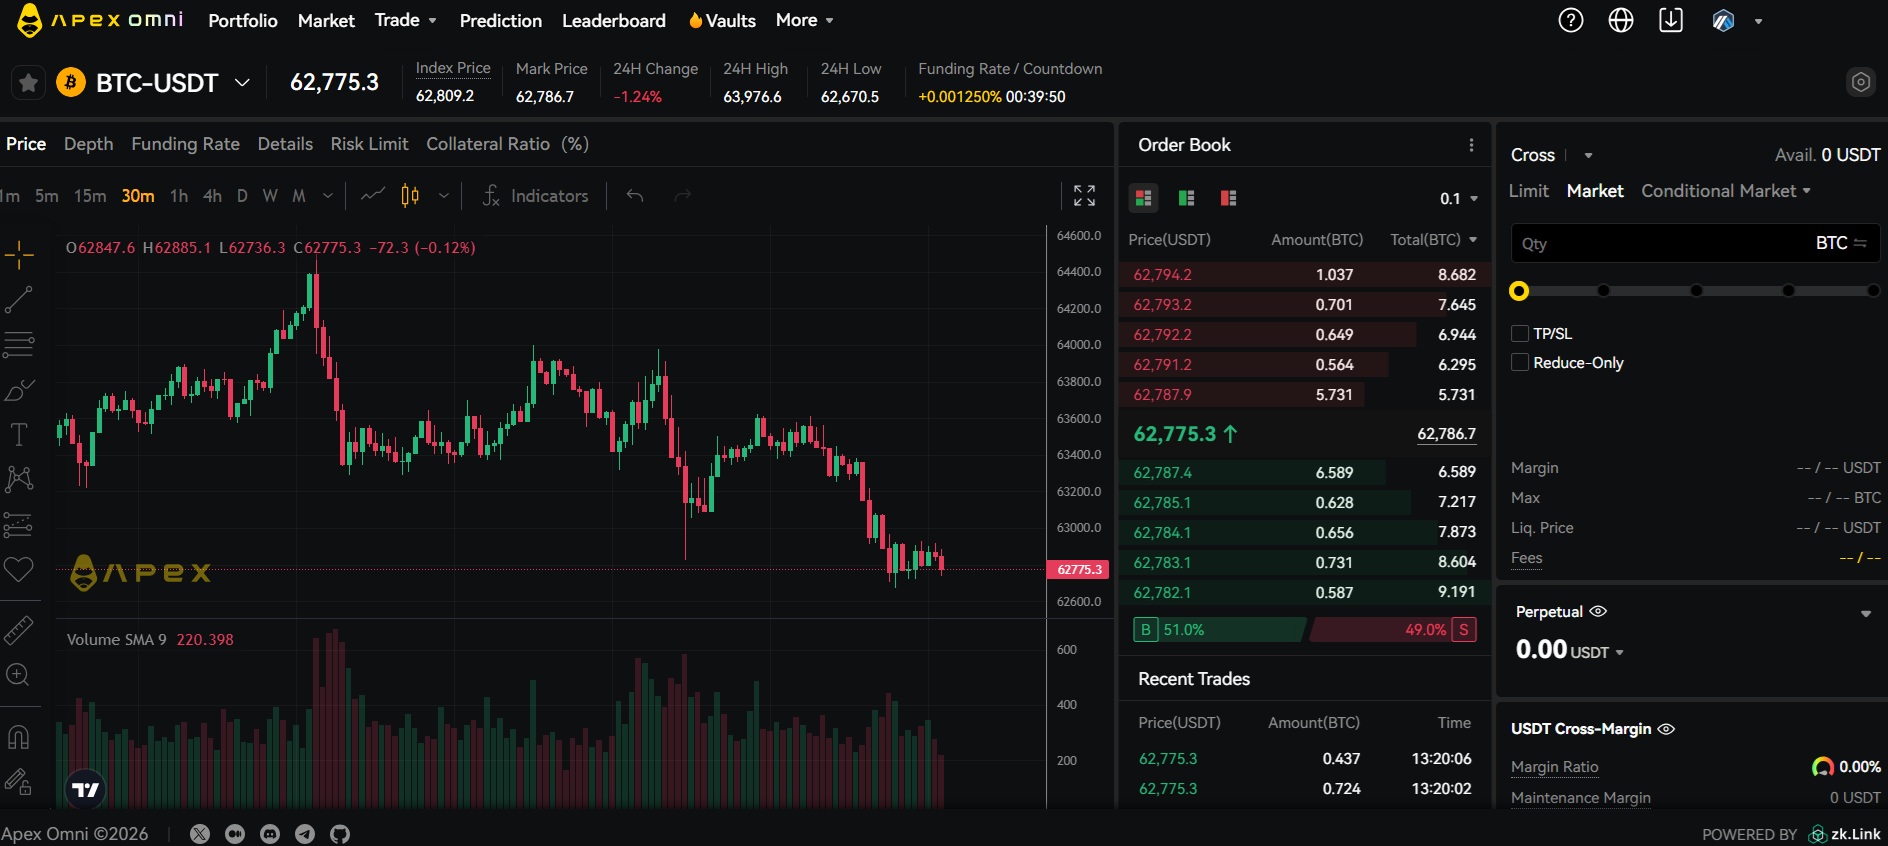Open the BTC-USDT pair selector dropdown
The height and width of the screenshot is (846, 1888).
[242, 82]
